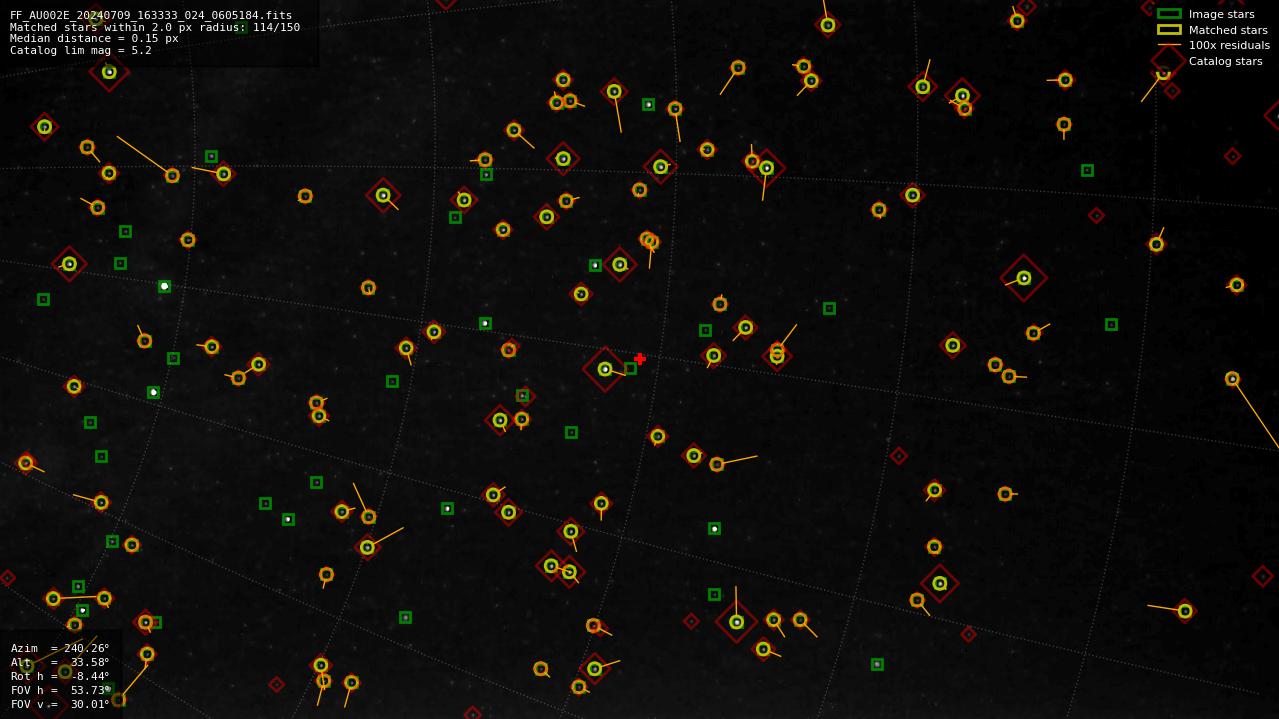Image resolution: width=1279 pixels, height=719 pixels.
Task: Click the 'Alt = 33.58°' readout
Action: pos(60,662)
